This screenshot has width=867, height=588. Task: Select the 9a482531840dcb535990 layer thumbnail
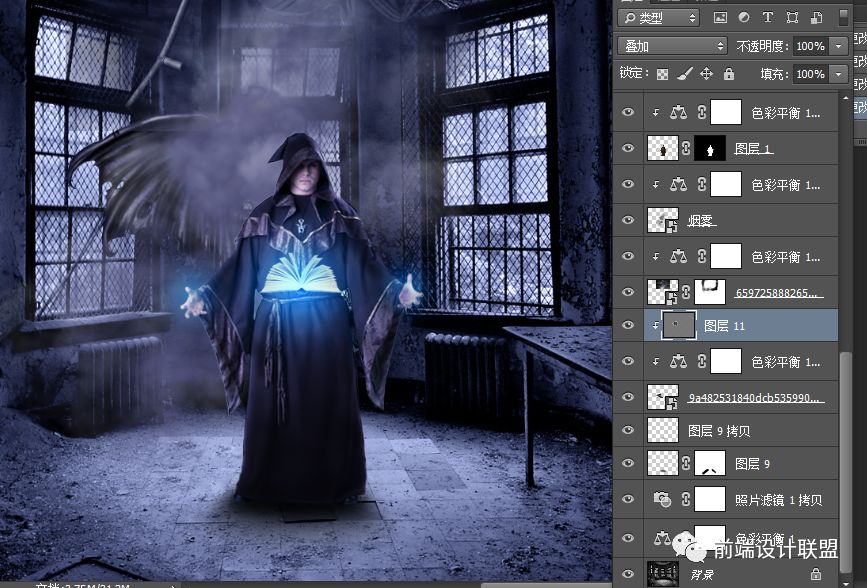coord(662,397)
